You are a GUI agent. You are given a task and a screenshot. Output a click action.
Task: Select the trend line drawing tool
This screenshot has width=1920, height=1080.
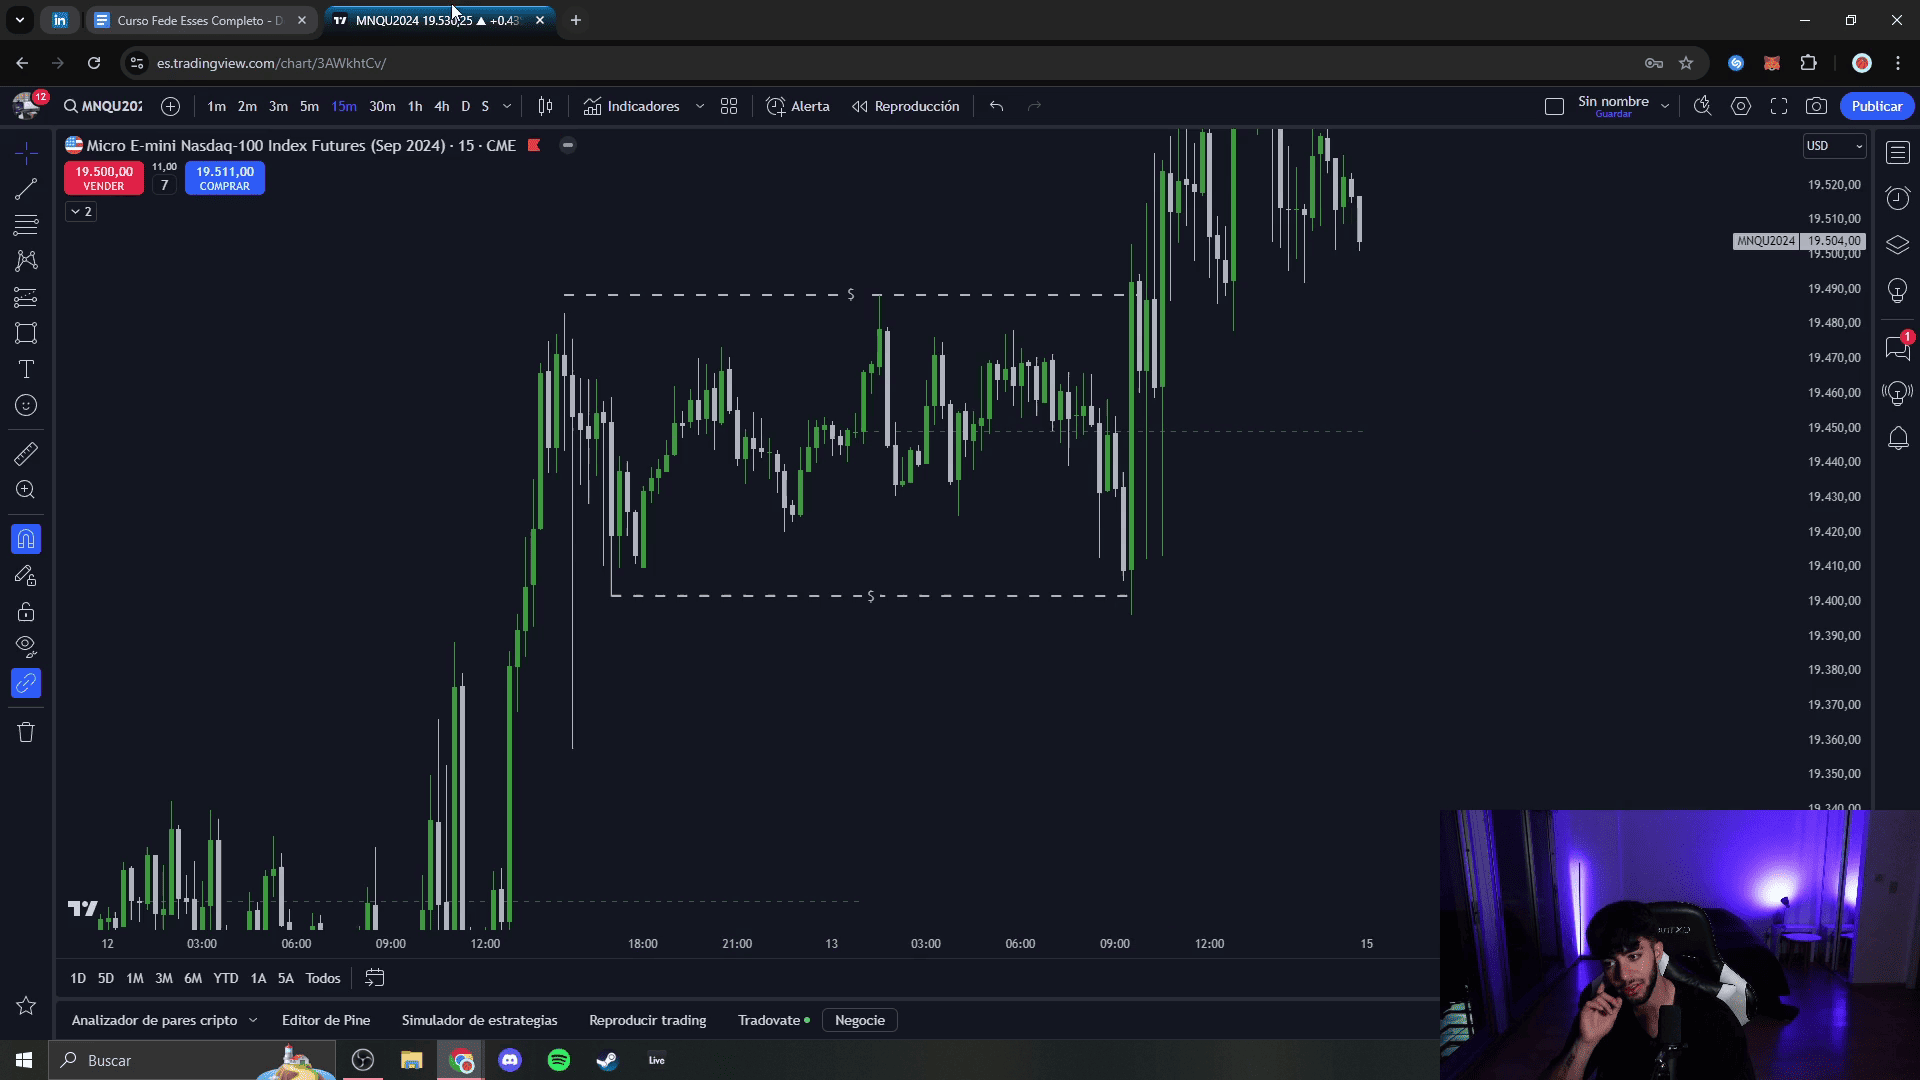tap(26, 189)
